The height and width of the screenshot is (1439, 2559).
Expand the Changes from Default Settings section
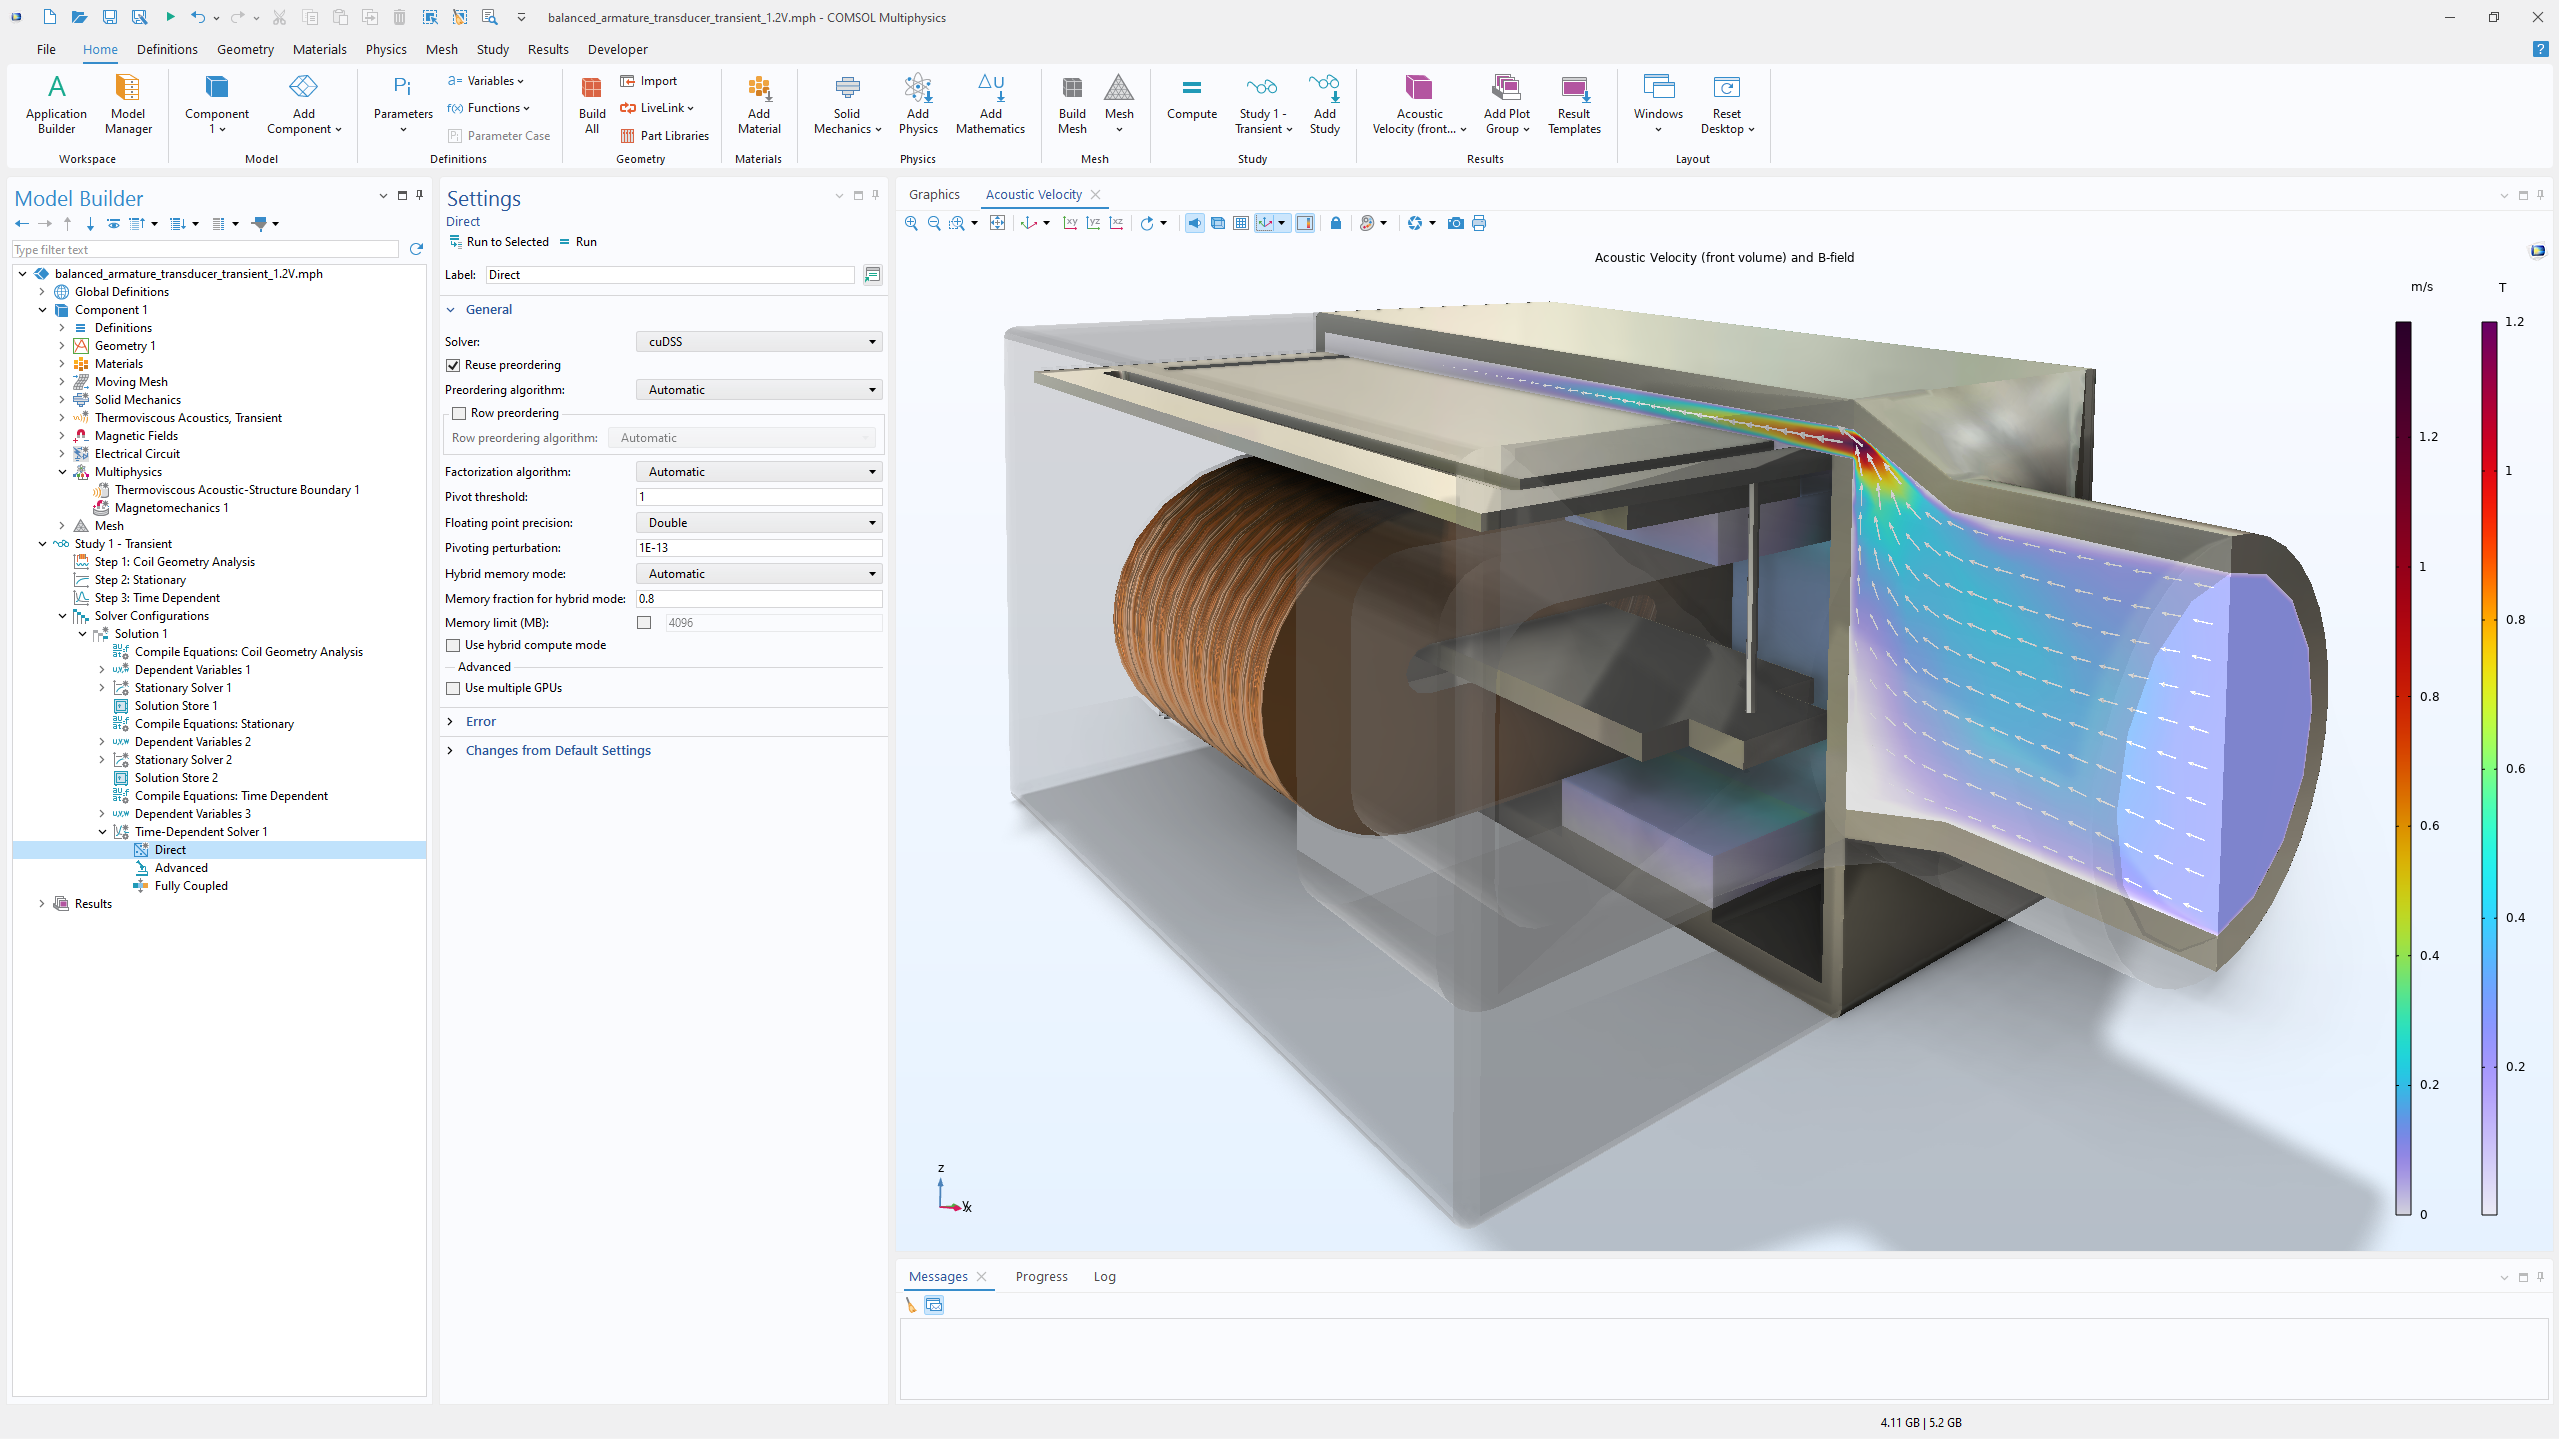(557, 750)
